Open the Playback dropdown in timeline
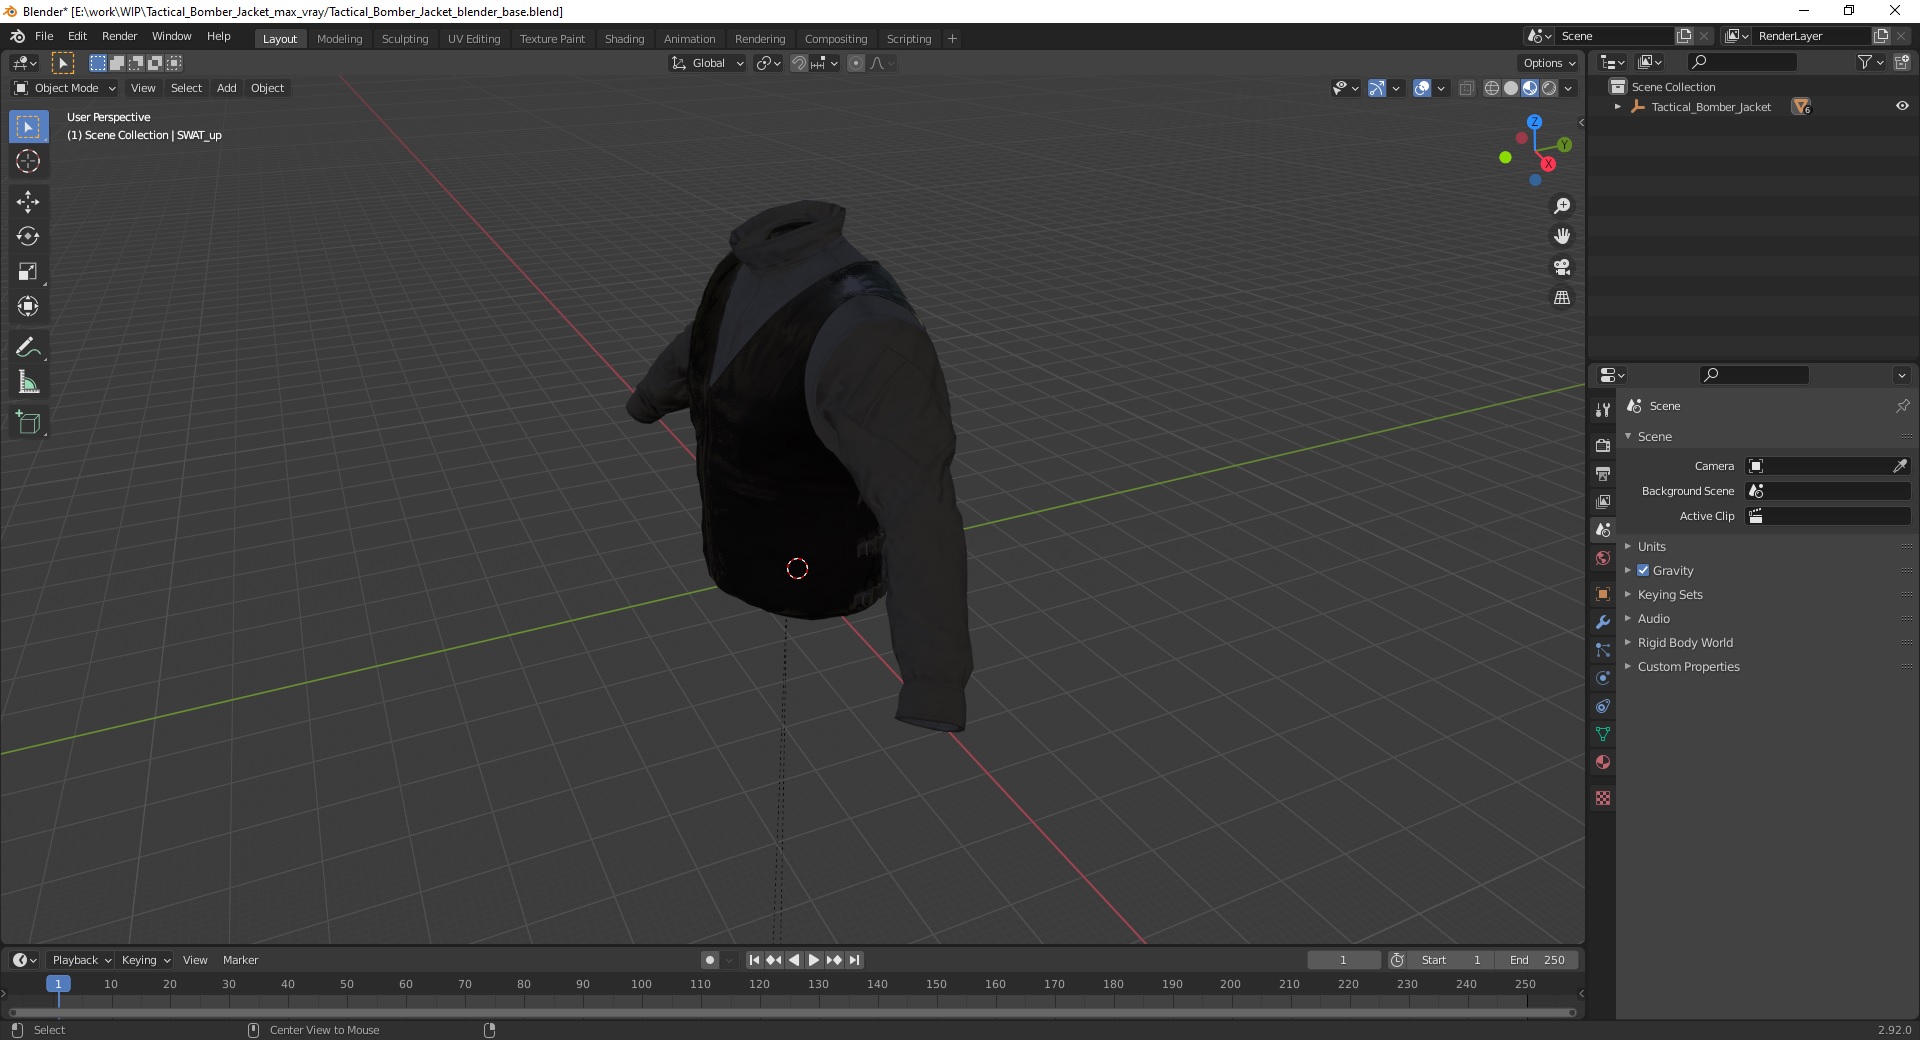The image size is (1920, 1040). (81, 960)
